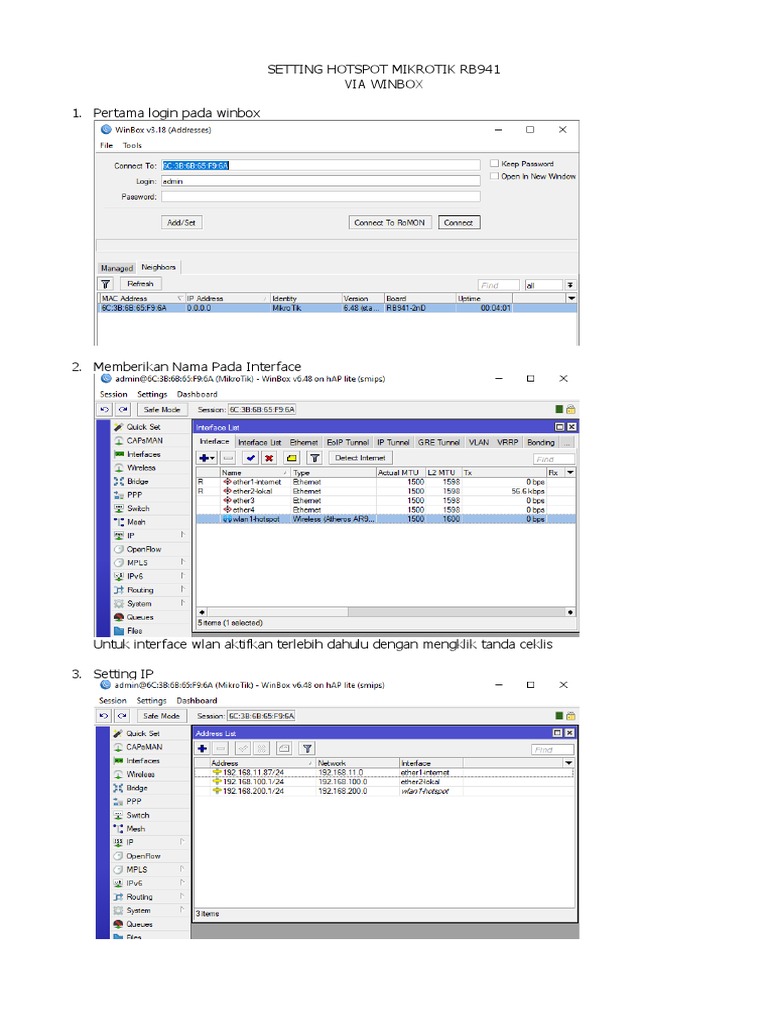The width and height of the screenshot is (768, 1024).
Task: Toggle Safe Mode in the Address List window
Action: pos(161,716)
